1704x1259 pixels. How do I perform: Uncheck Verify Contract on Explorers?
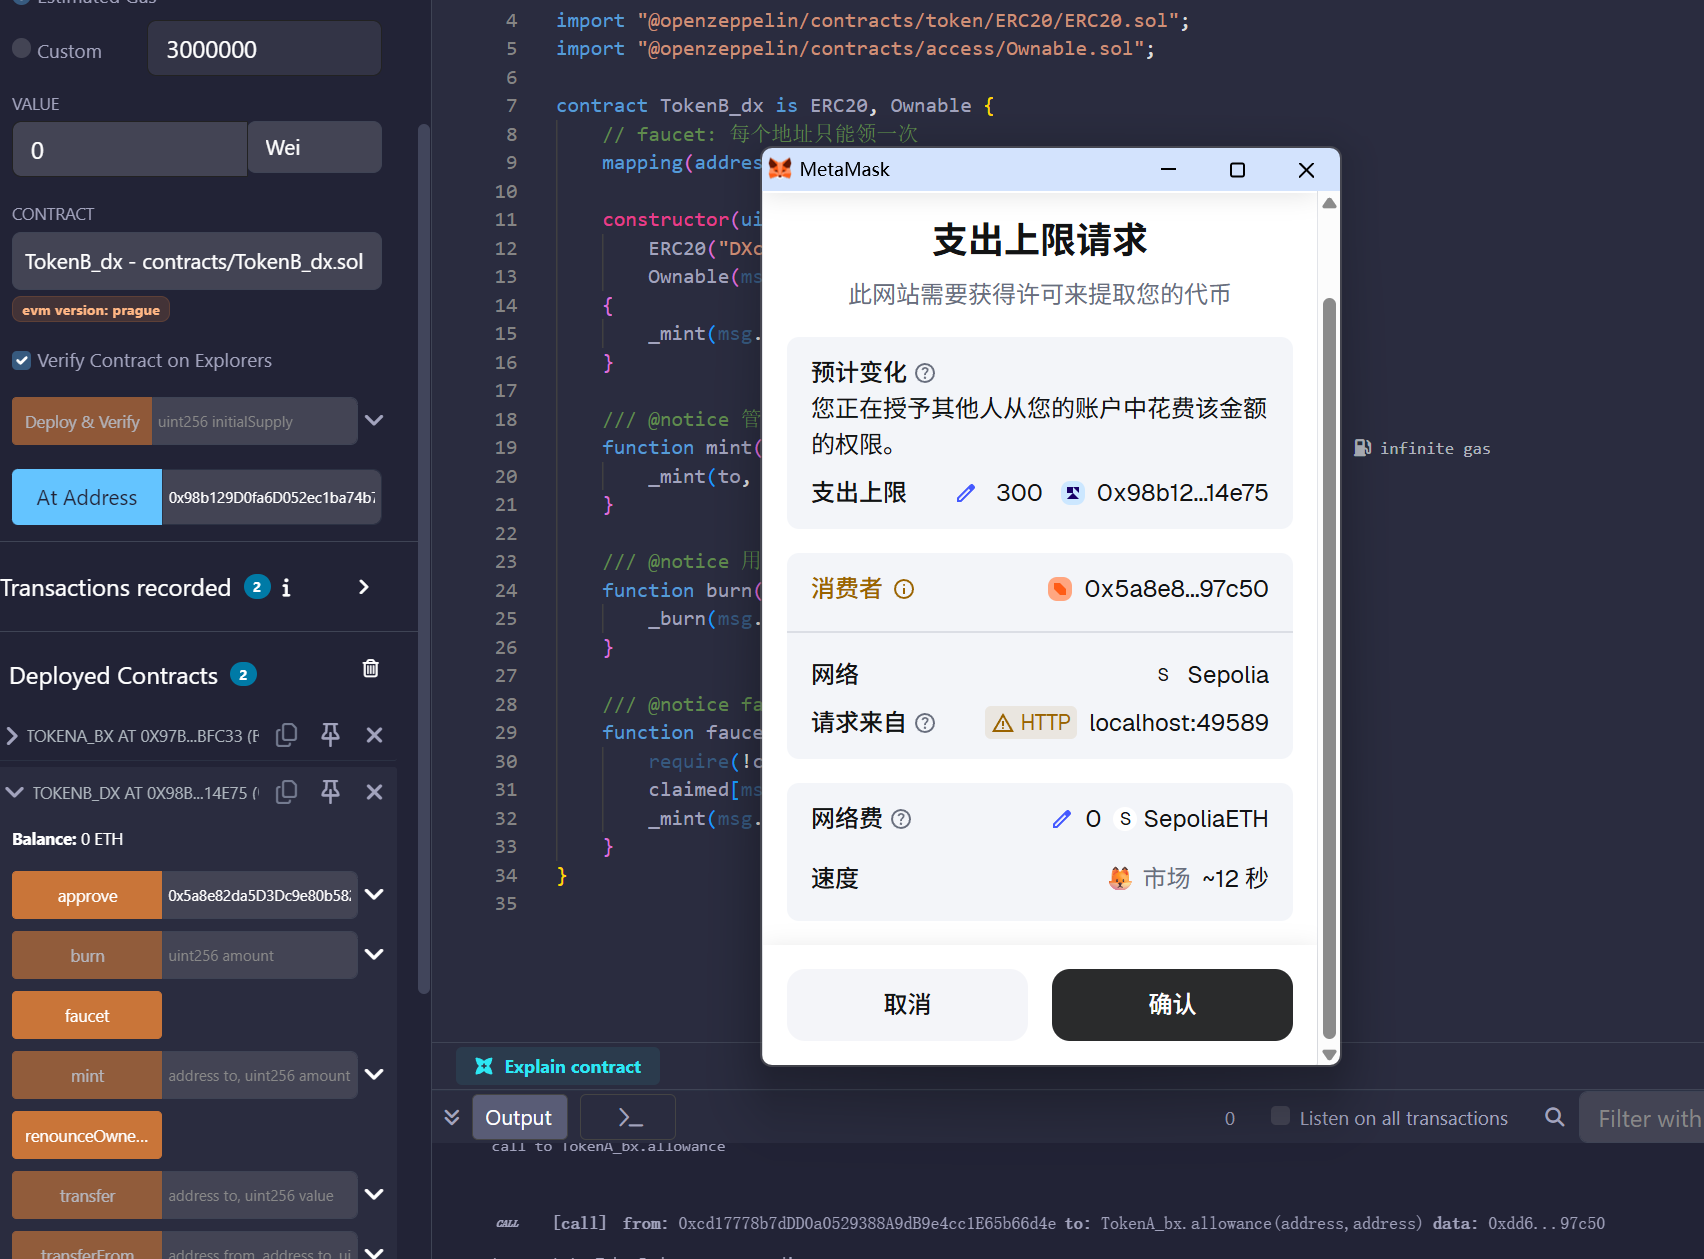21,360
